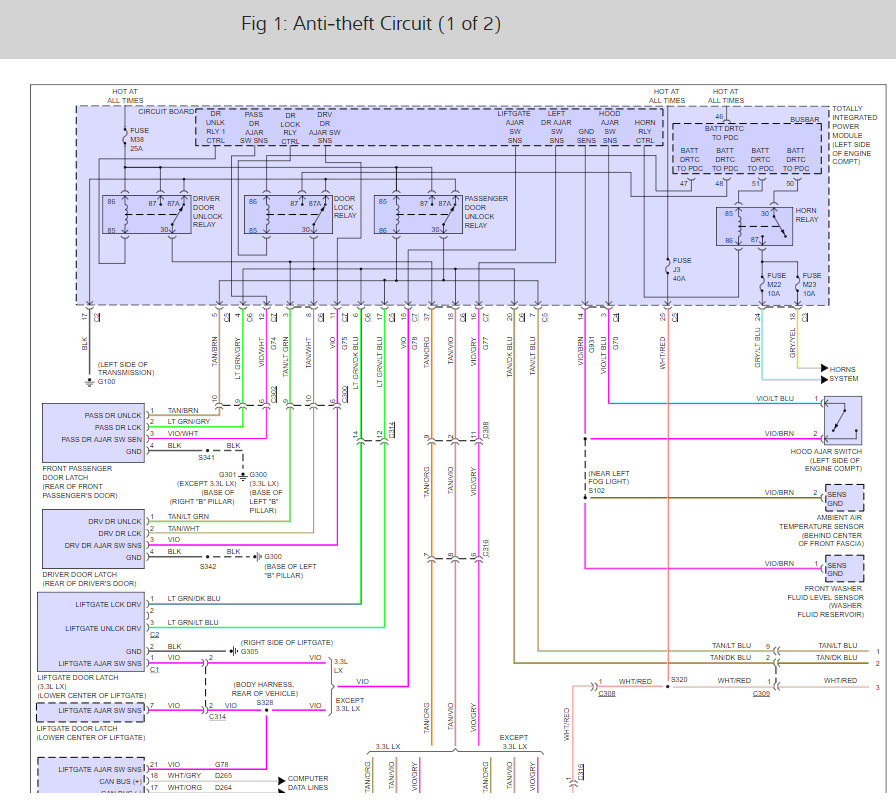This screenshot has height=800, width=896.
Task: Select the COMPUTER DATA LINES label
Action: coord(308,783)
